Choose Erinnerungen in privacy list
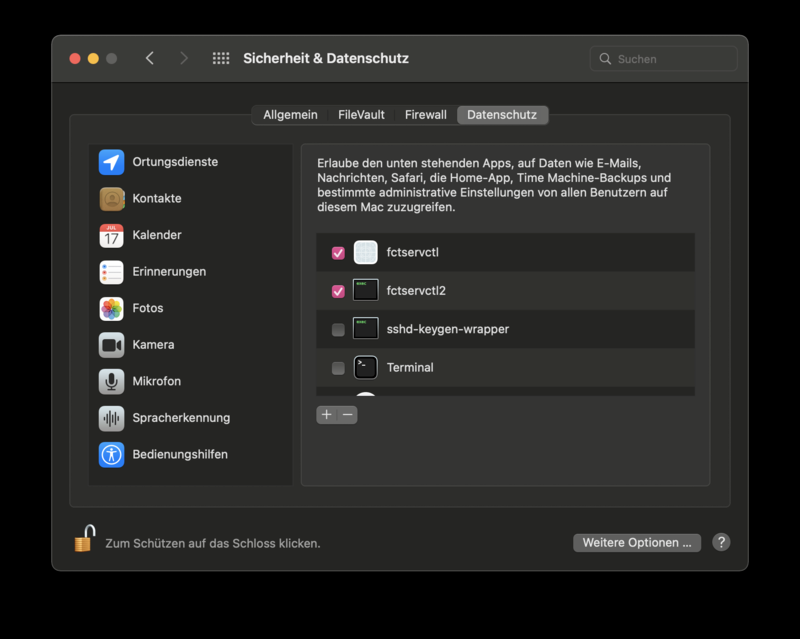This screenshot has height=639, width=800. [x=169, y=271]
